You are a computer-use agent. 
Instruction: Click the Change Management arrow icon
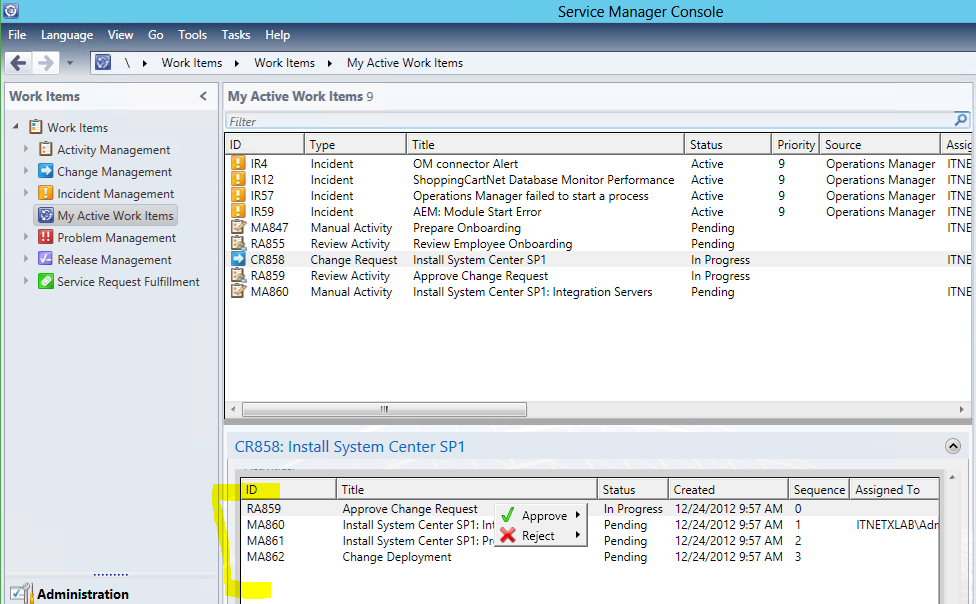tap(45, 172)
